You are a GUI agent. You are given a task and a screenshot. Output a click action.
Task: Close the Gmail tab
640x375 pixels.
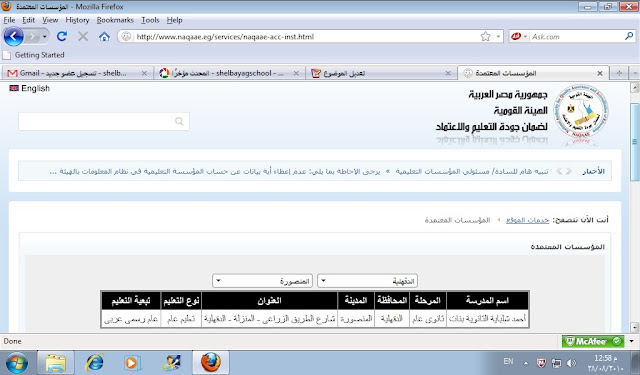pos(144,73)
